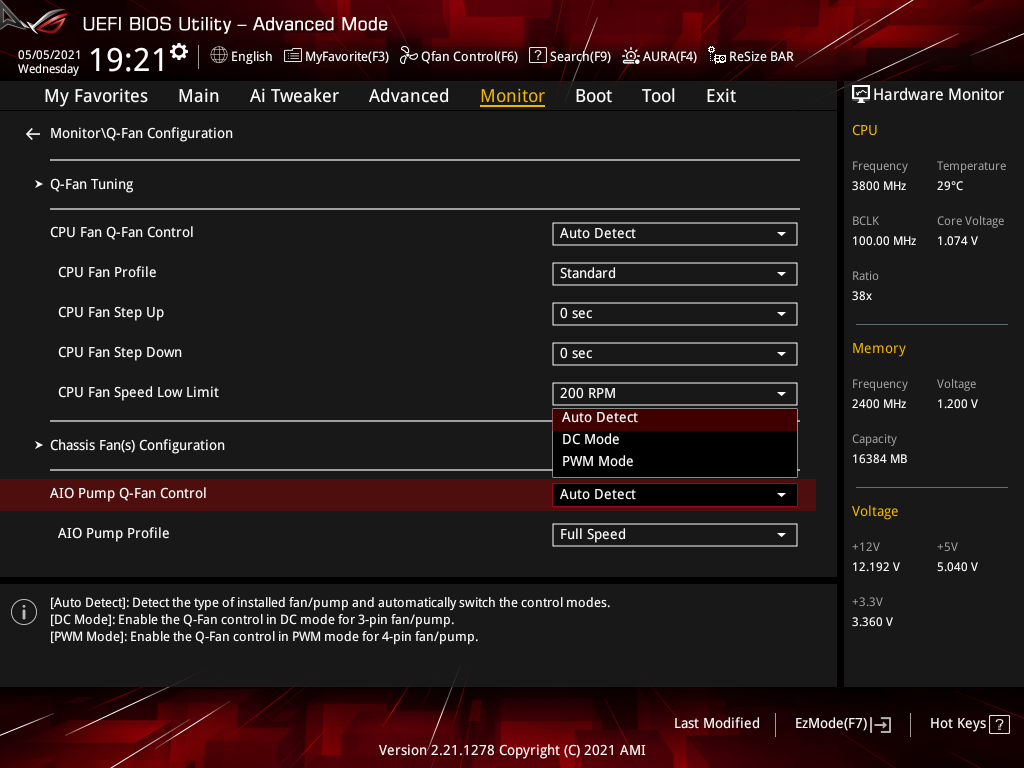Viewport: 1024px width, 768px height.
Task: Switch to Advanced tab
Action: 409,96
